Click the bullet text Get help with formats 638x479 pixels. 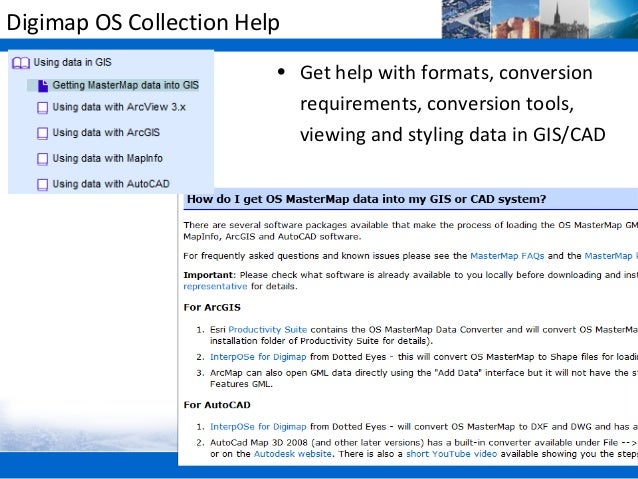click(x=452, y=103)
